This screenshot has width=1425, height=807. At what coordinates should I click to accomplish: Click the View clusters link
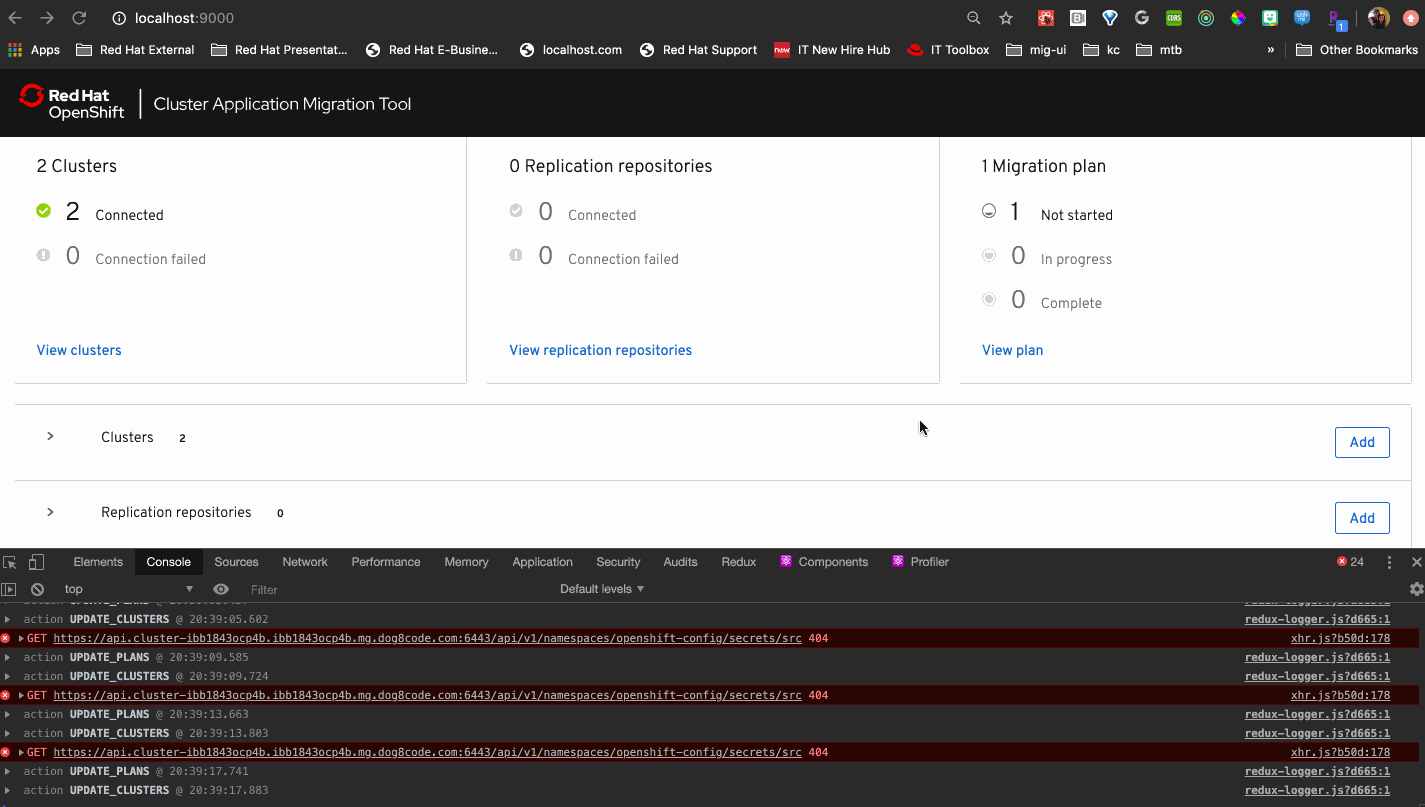79,350
